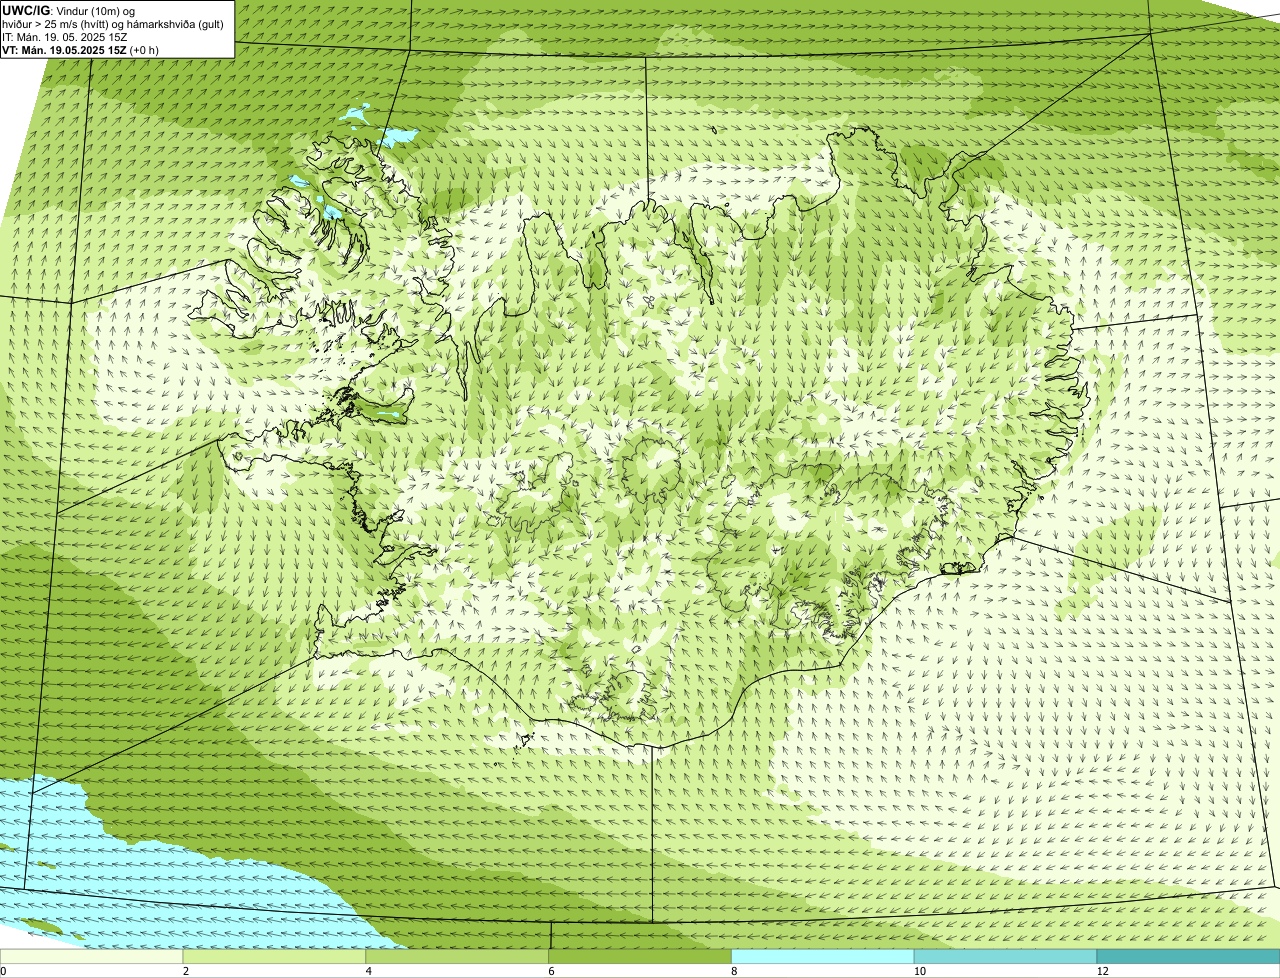
Task: Click the 6–8 m/s dark green legend segment
Action: click(641, 957)
